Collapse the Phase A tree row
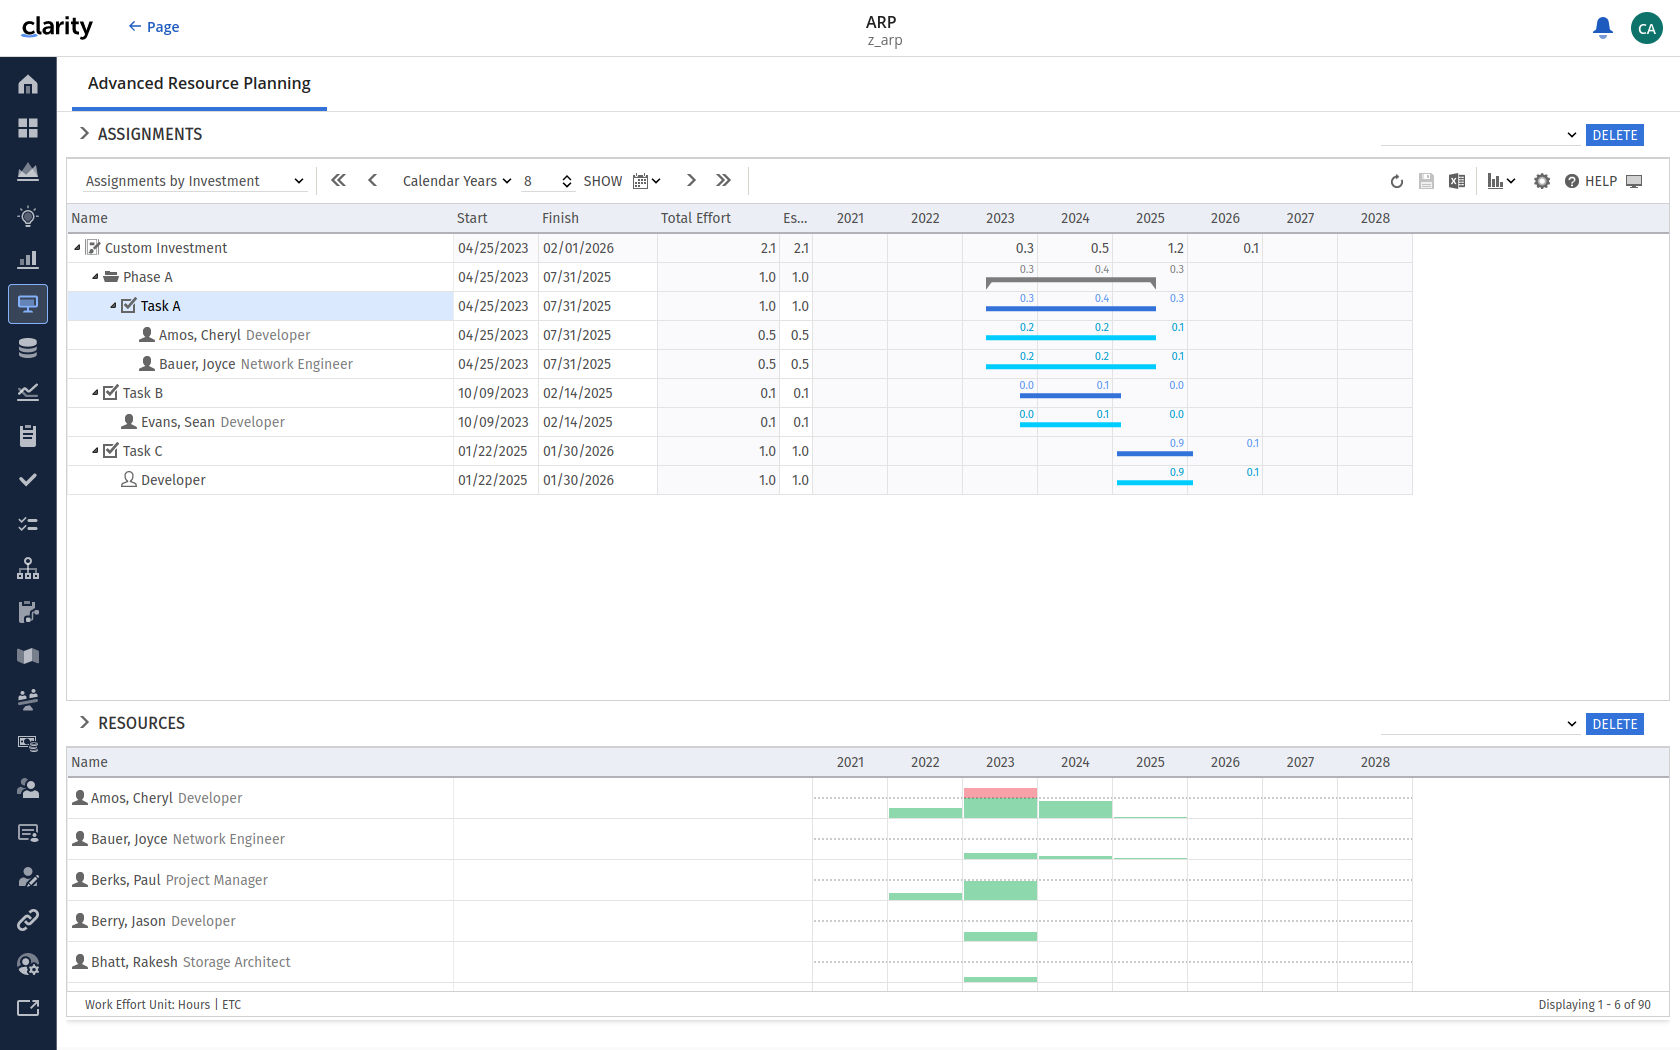This screenshot has height=1050, width=1680. pyautogui.click(x=95, y=277)
